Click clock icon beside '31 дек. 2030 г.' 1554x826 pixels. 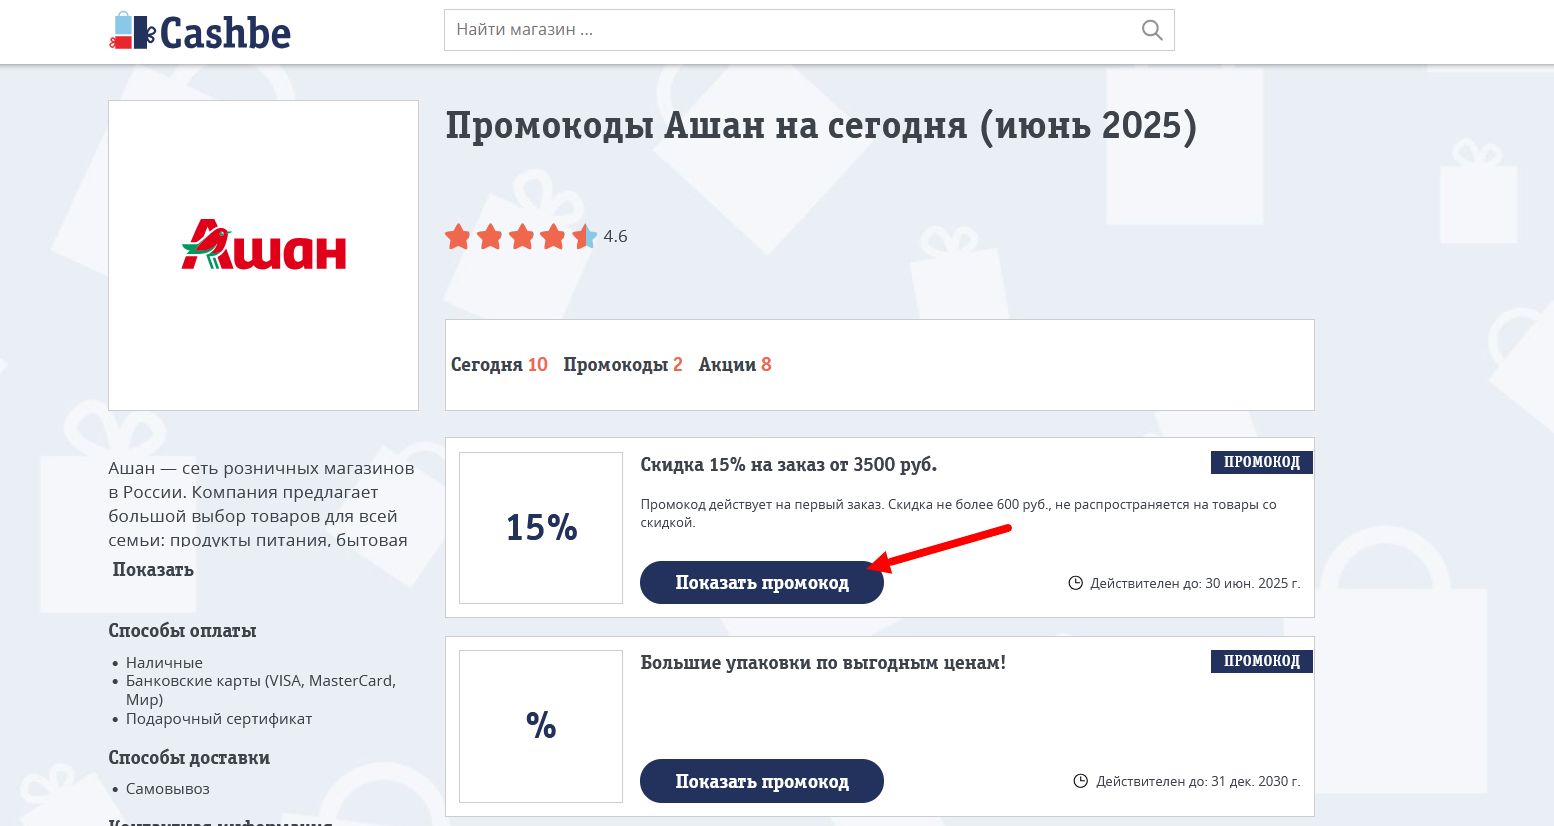[1080, 781]
